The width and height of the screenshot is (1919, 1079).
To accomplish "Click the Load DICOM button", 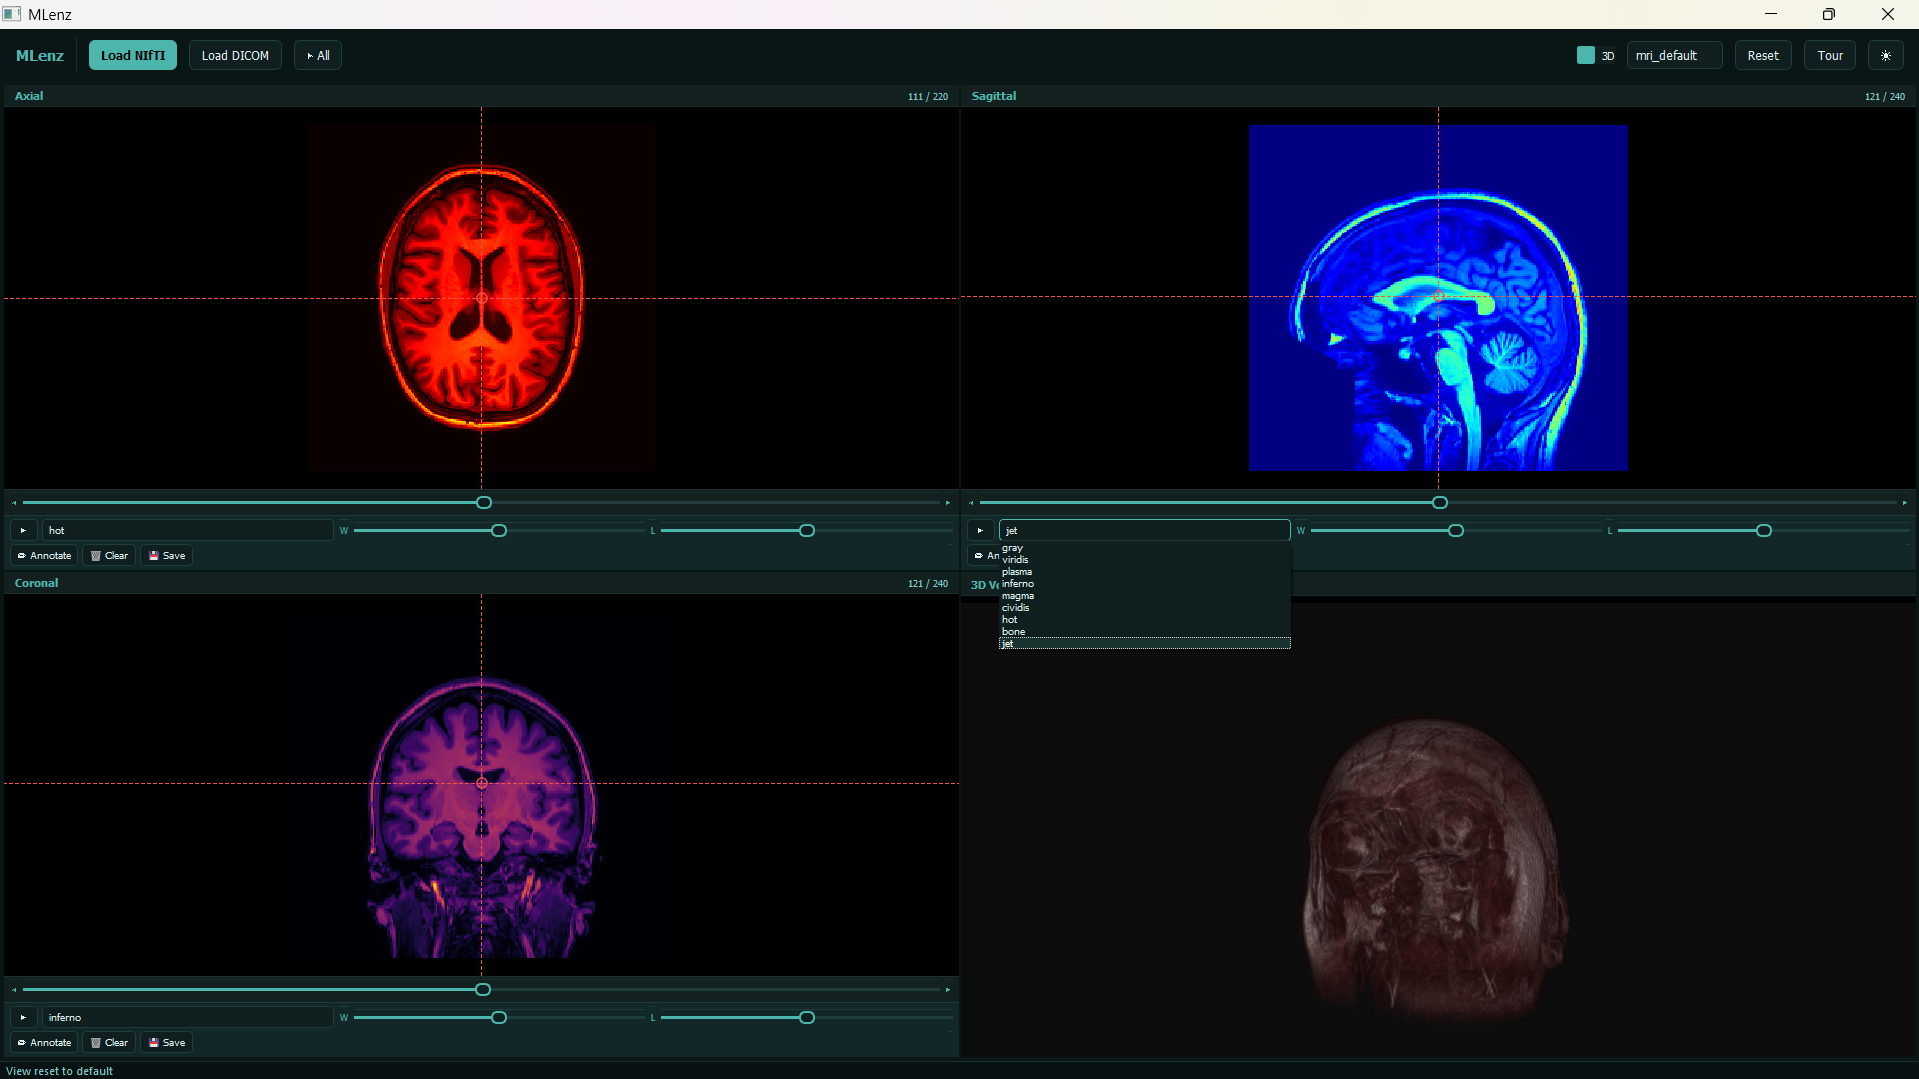I will click(235, 56).
